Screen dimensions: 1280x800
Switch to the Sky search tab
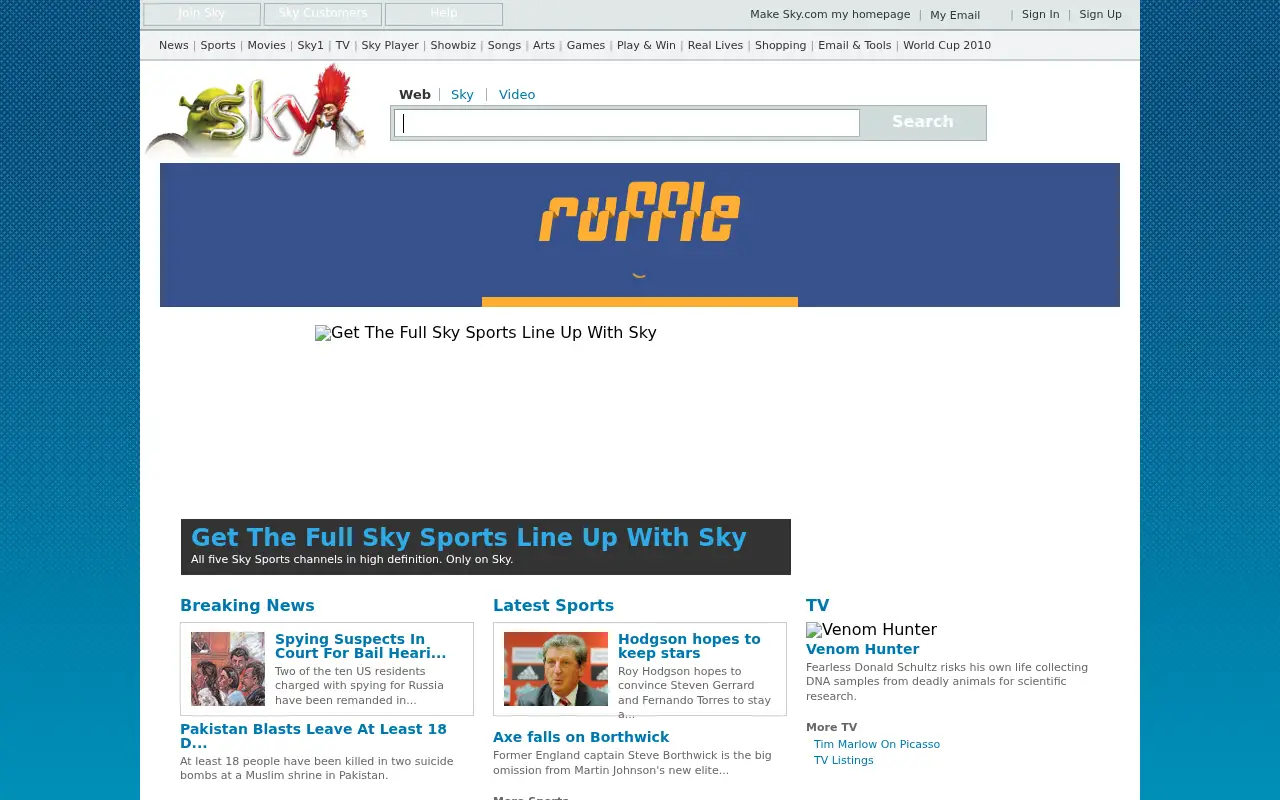[x=462, y=95]
